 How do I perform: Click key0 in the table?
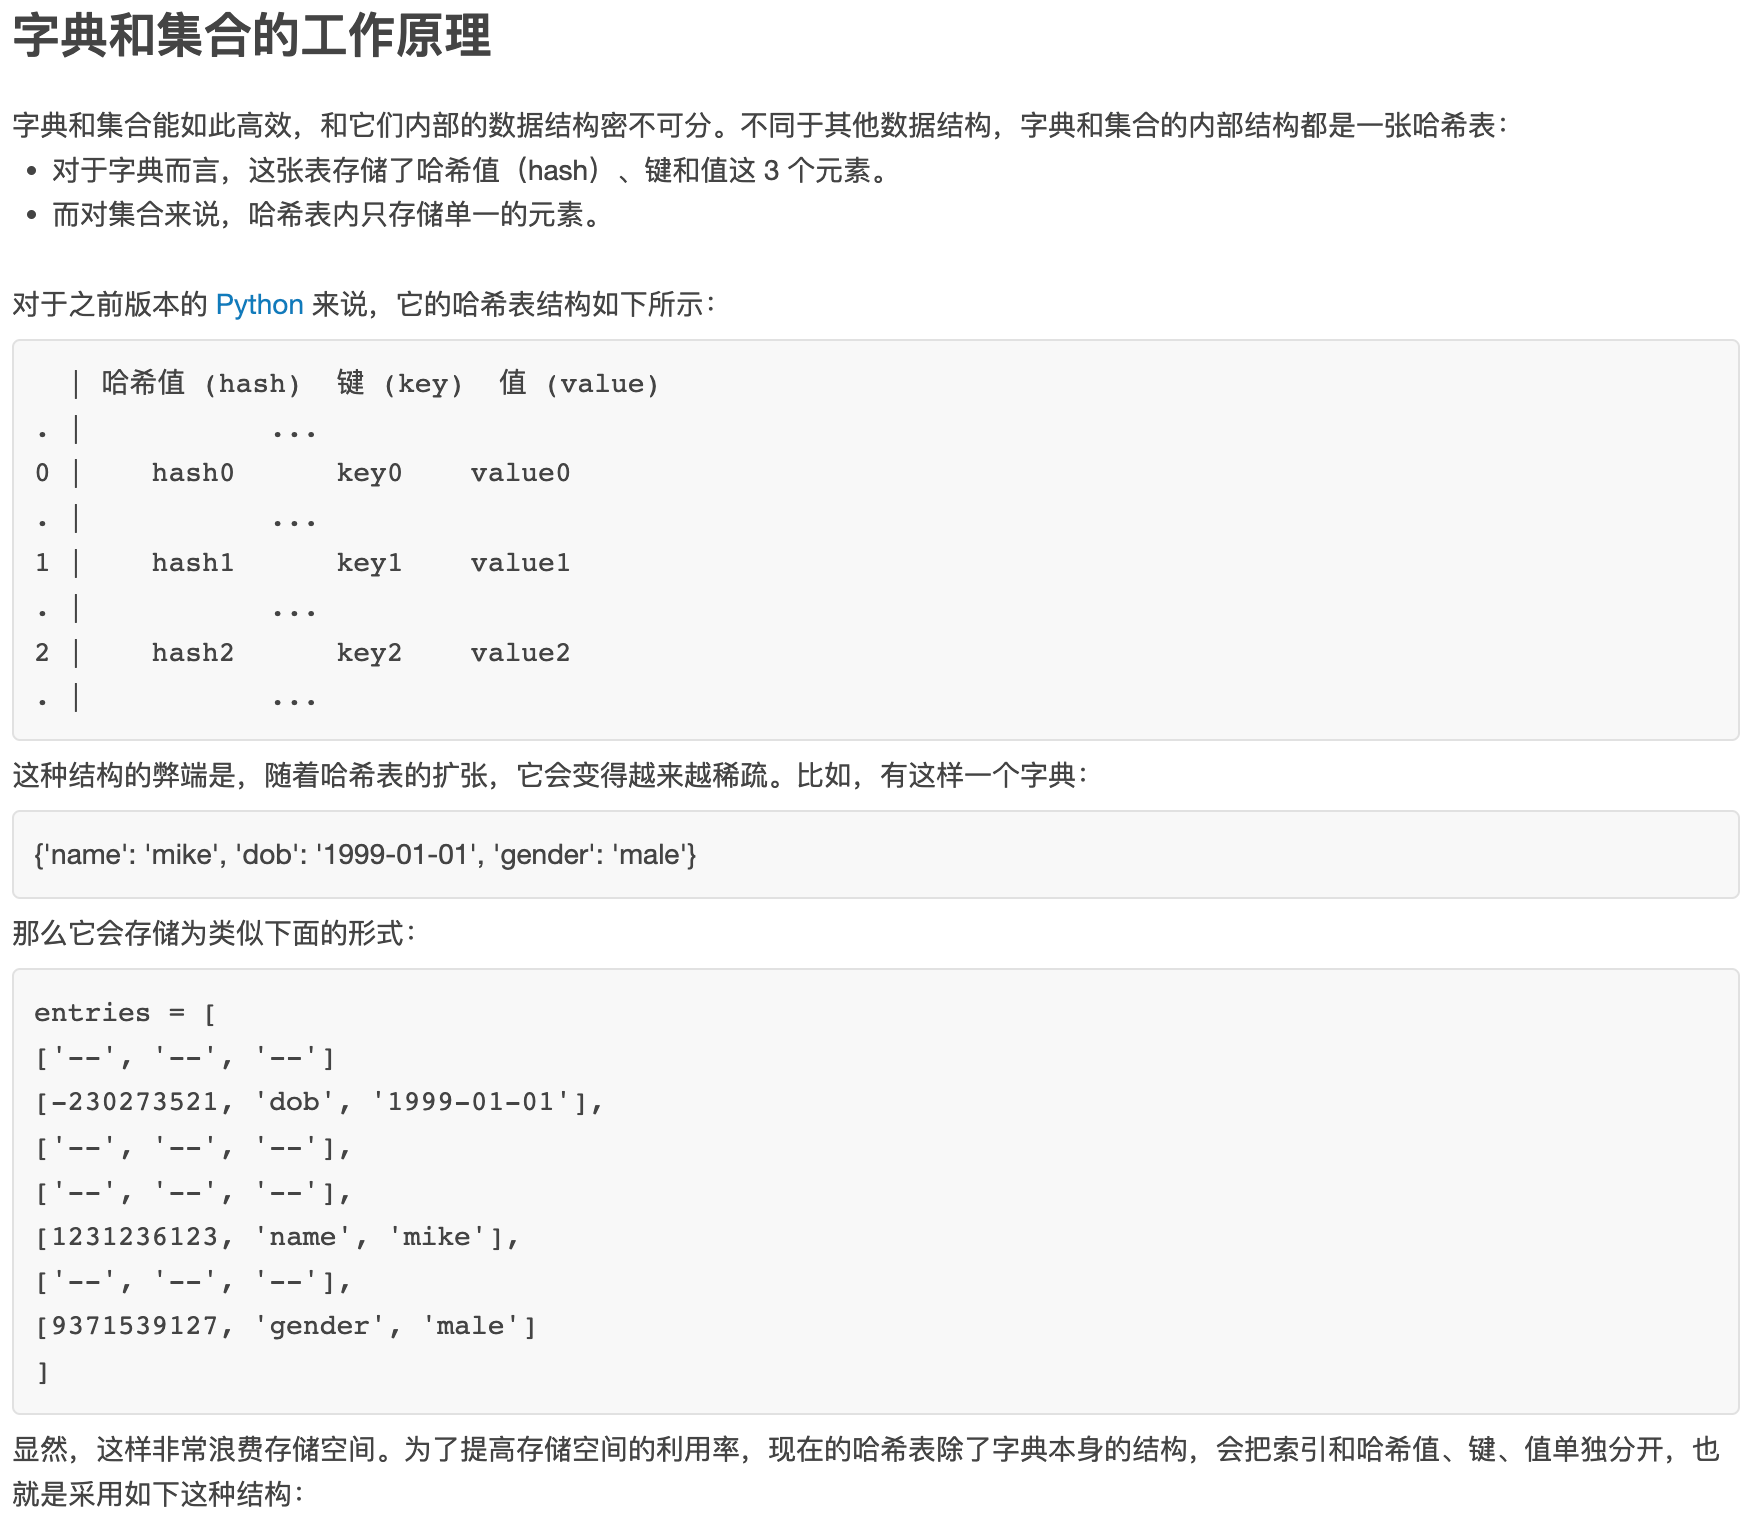(369, 473)
